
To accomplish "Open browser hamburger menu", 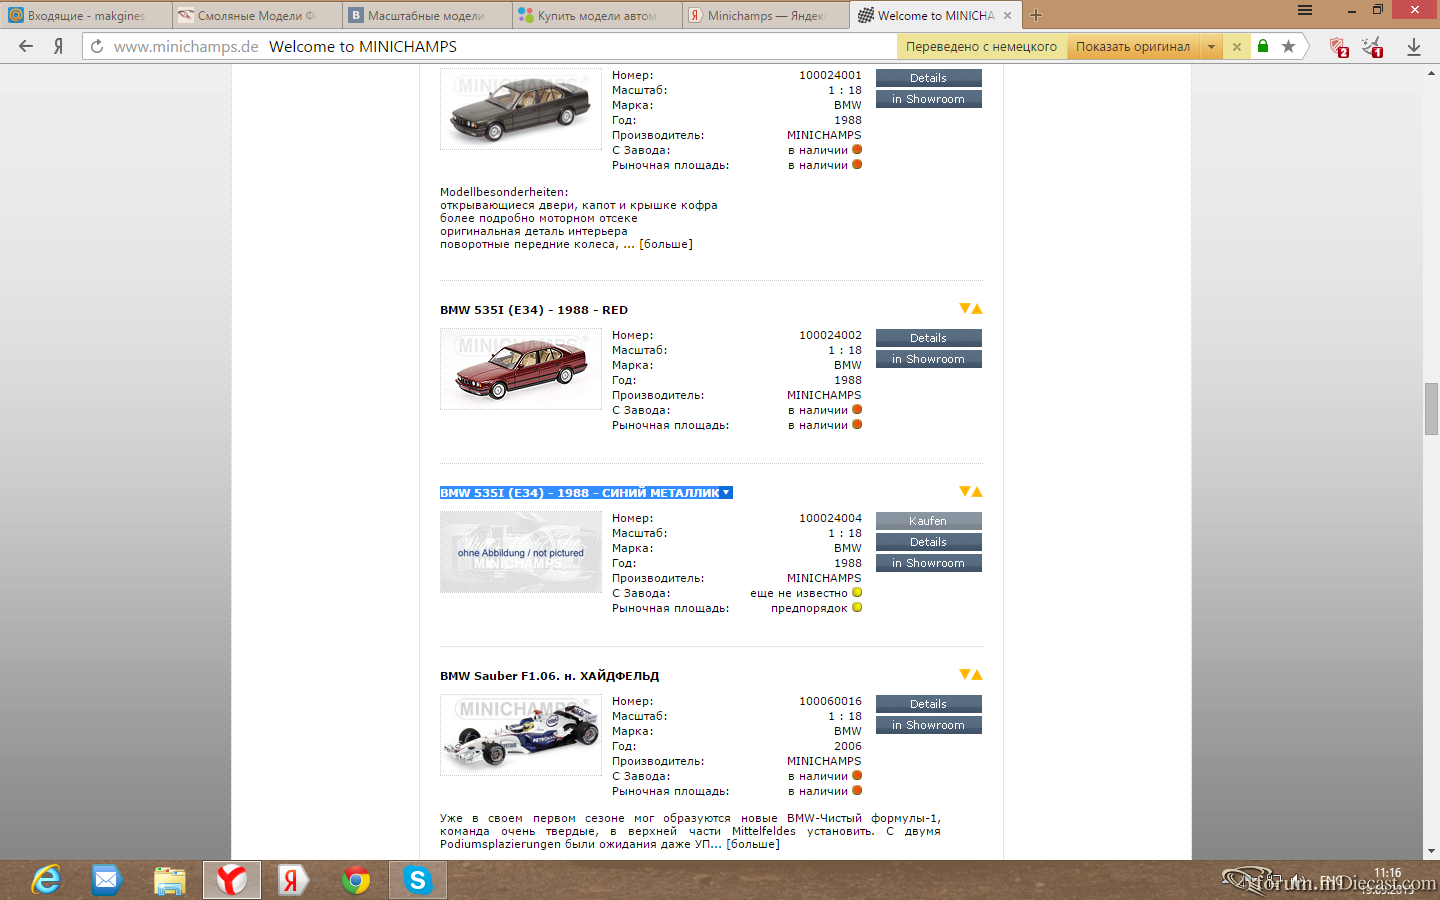I will pos(1305,10).
